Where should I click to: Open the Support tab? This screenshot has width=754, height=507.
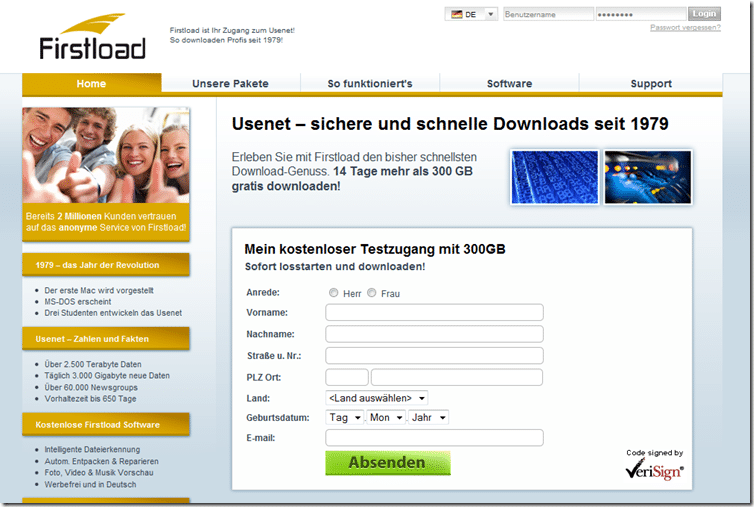tap(651, 84)
